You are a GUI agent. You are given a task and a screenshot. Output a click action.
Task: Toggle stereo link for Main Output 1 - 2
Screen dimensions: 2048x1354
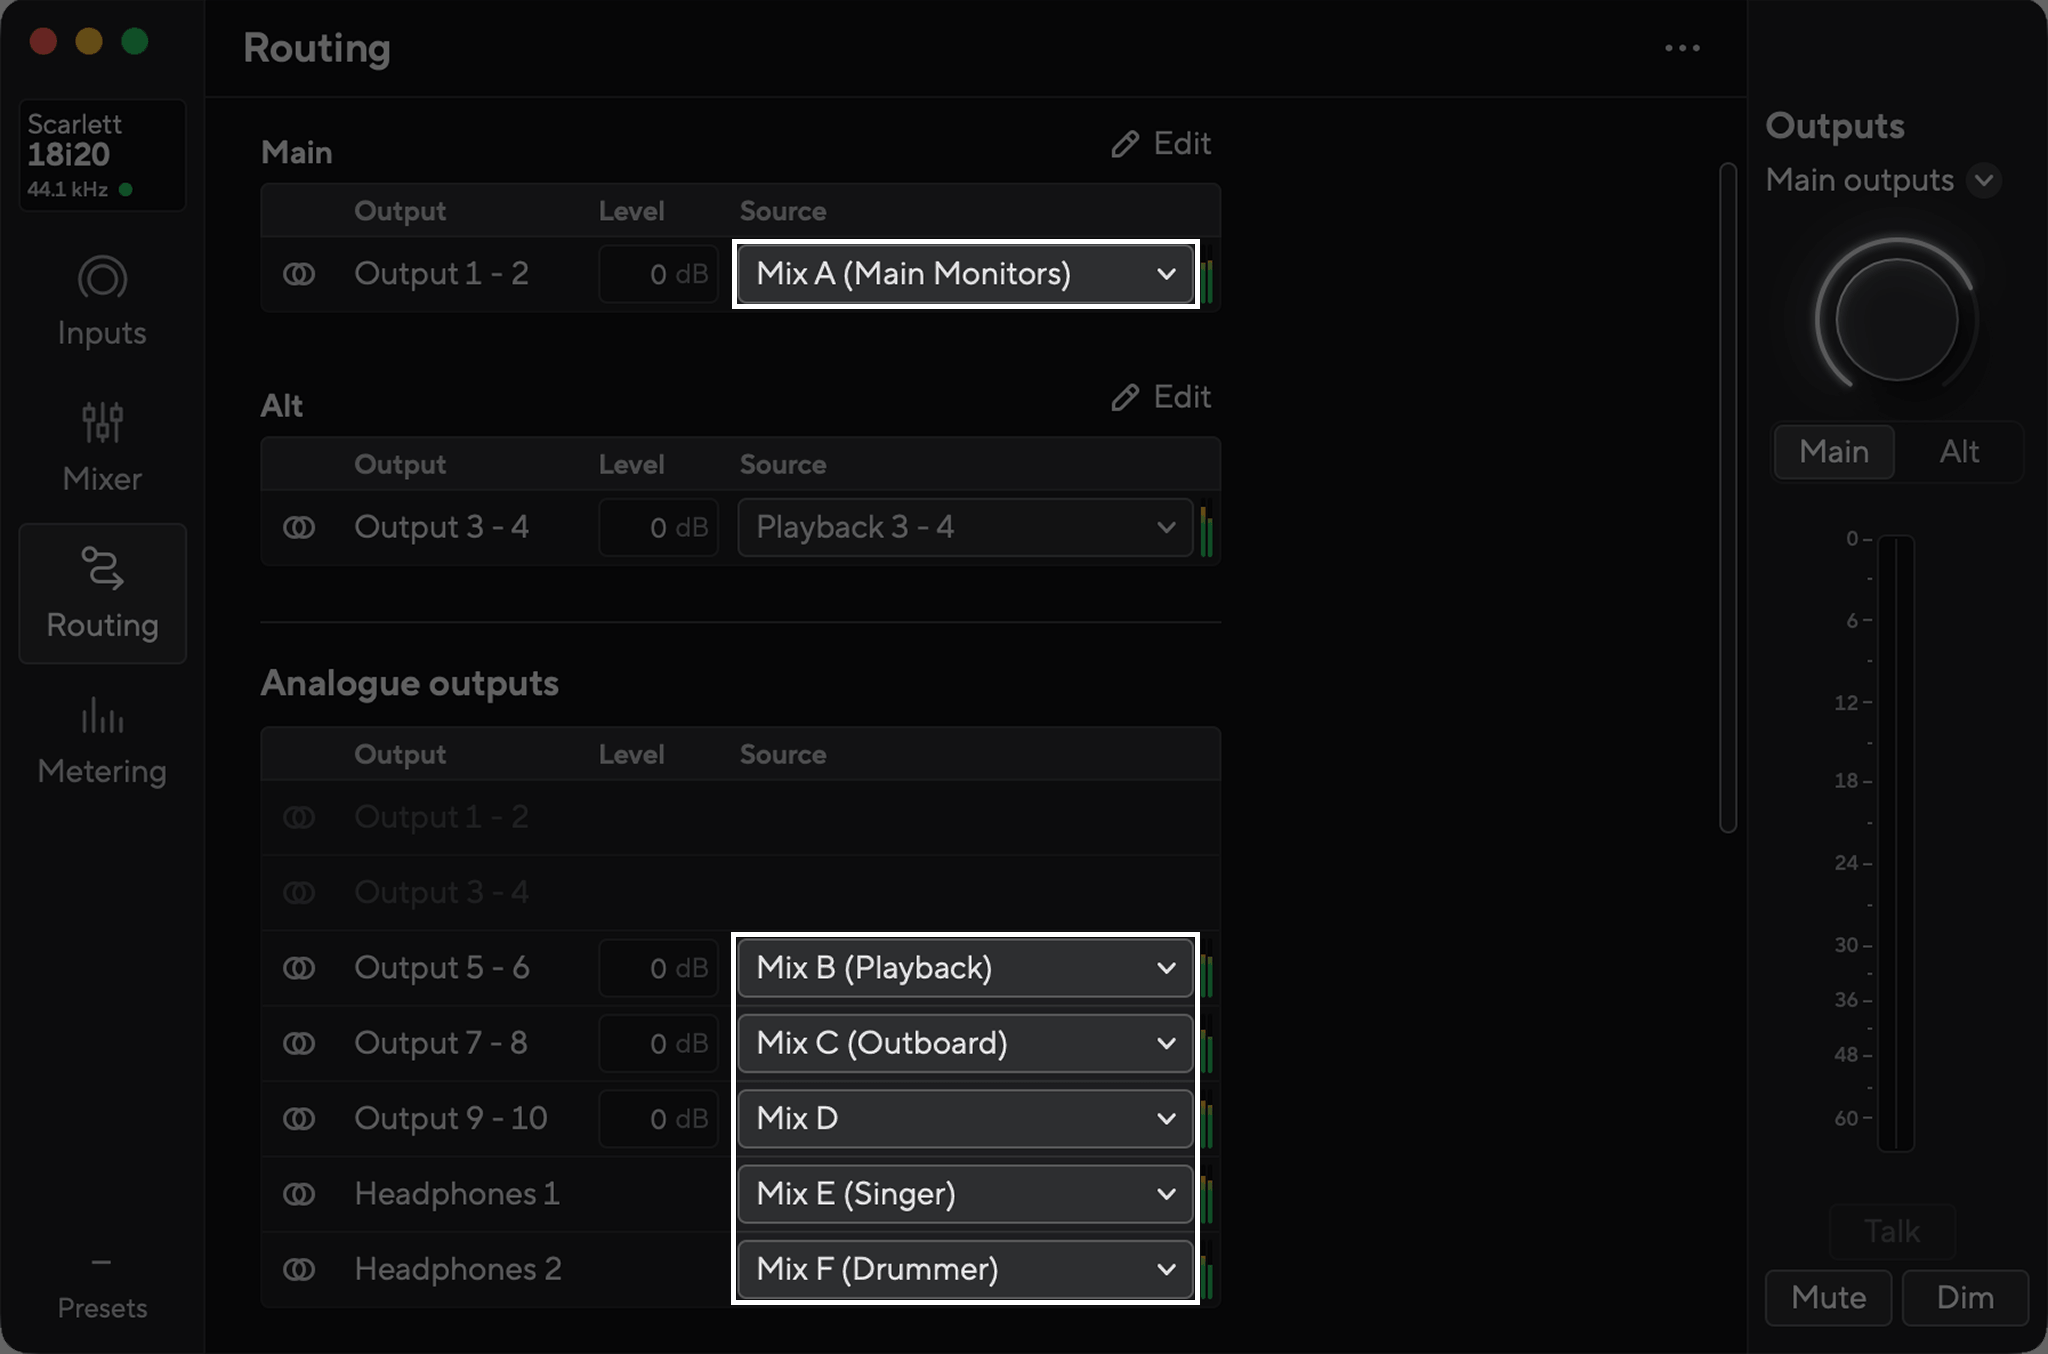click(x=299, y=274)
